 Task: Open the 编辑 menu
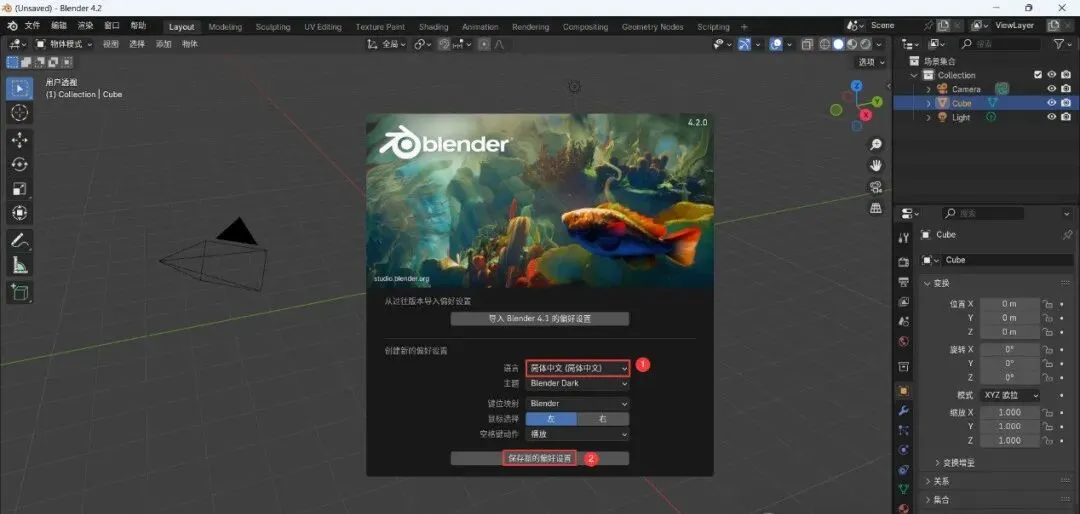tap(59, 26)
